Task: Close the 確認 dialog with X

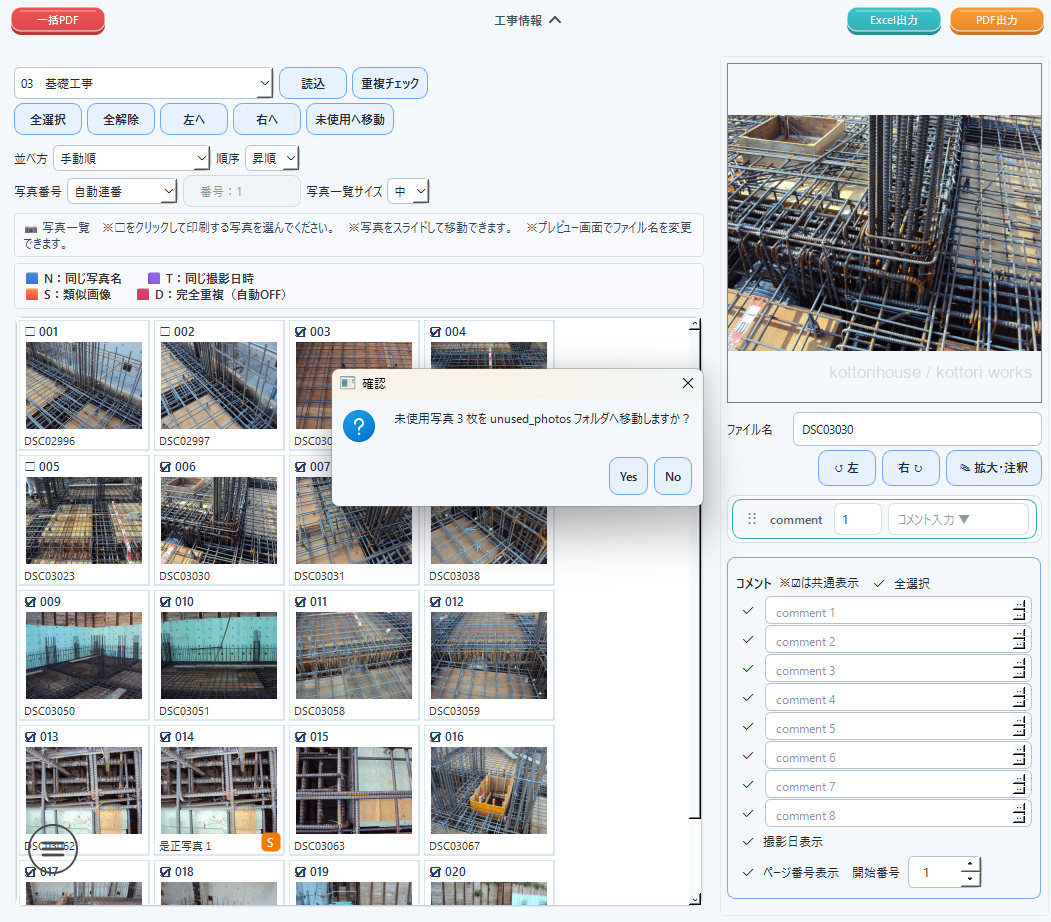Action: pyautogui.click(x=688, y=383)
